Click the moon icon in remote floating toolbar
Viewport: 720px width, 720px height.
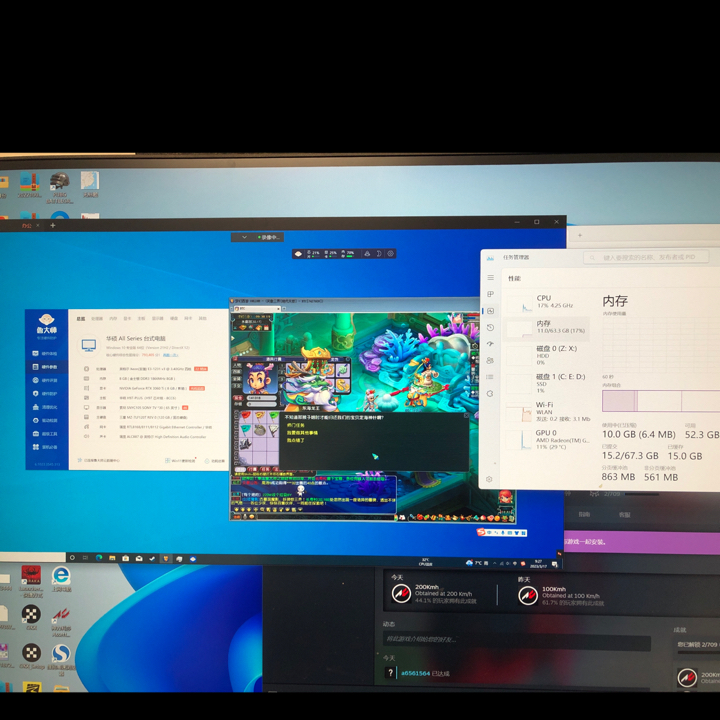379,253
